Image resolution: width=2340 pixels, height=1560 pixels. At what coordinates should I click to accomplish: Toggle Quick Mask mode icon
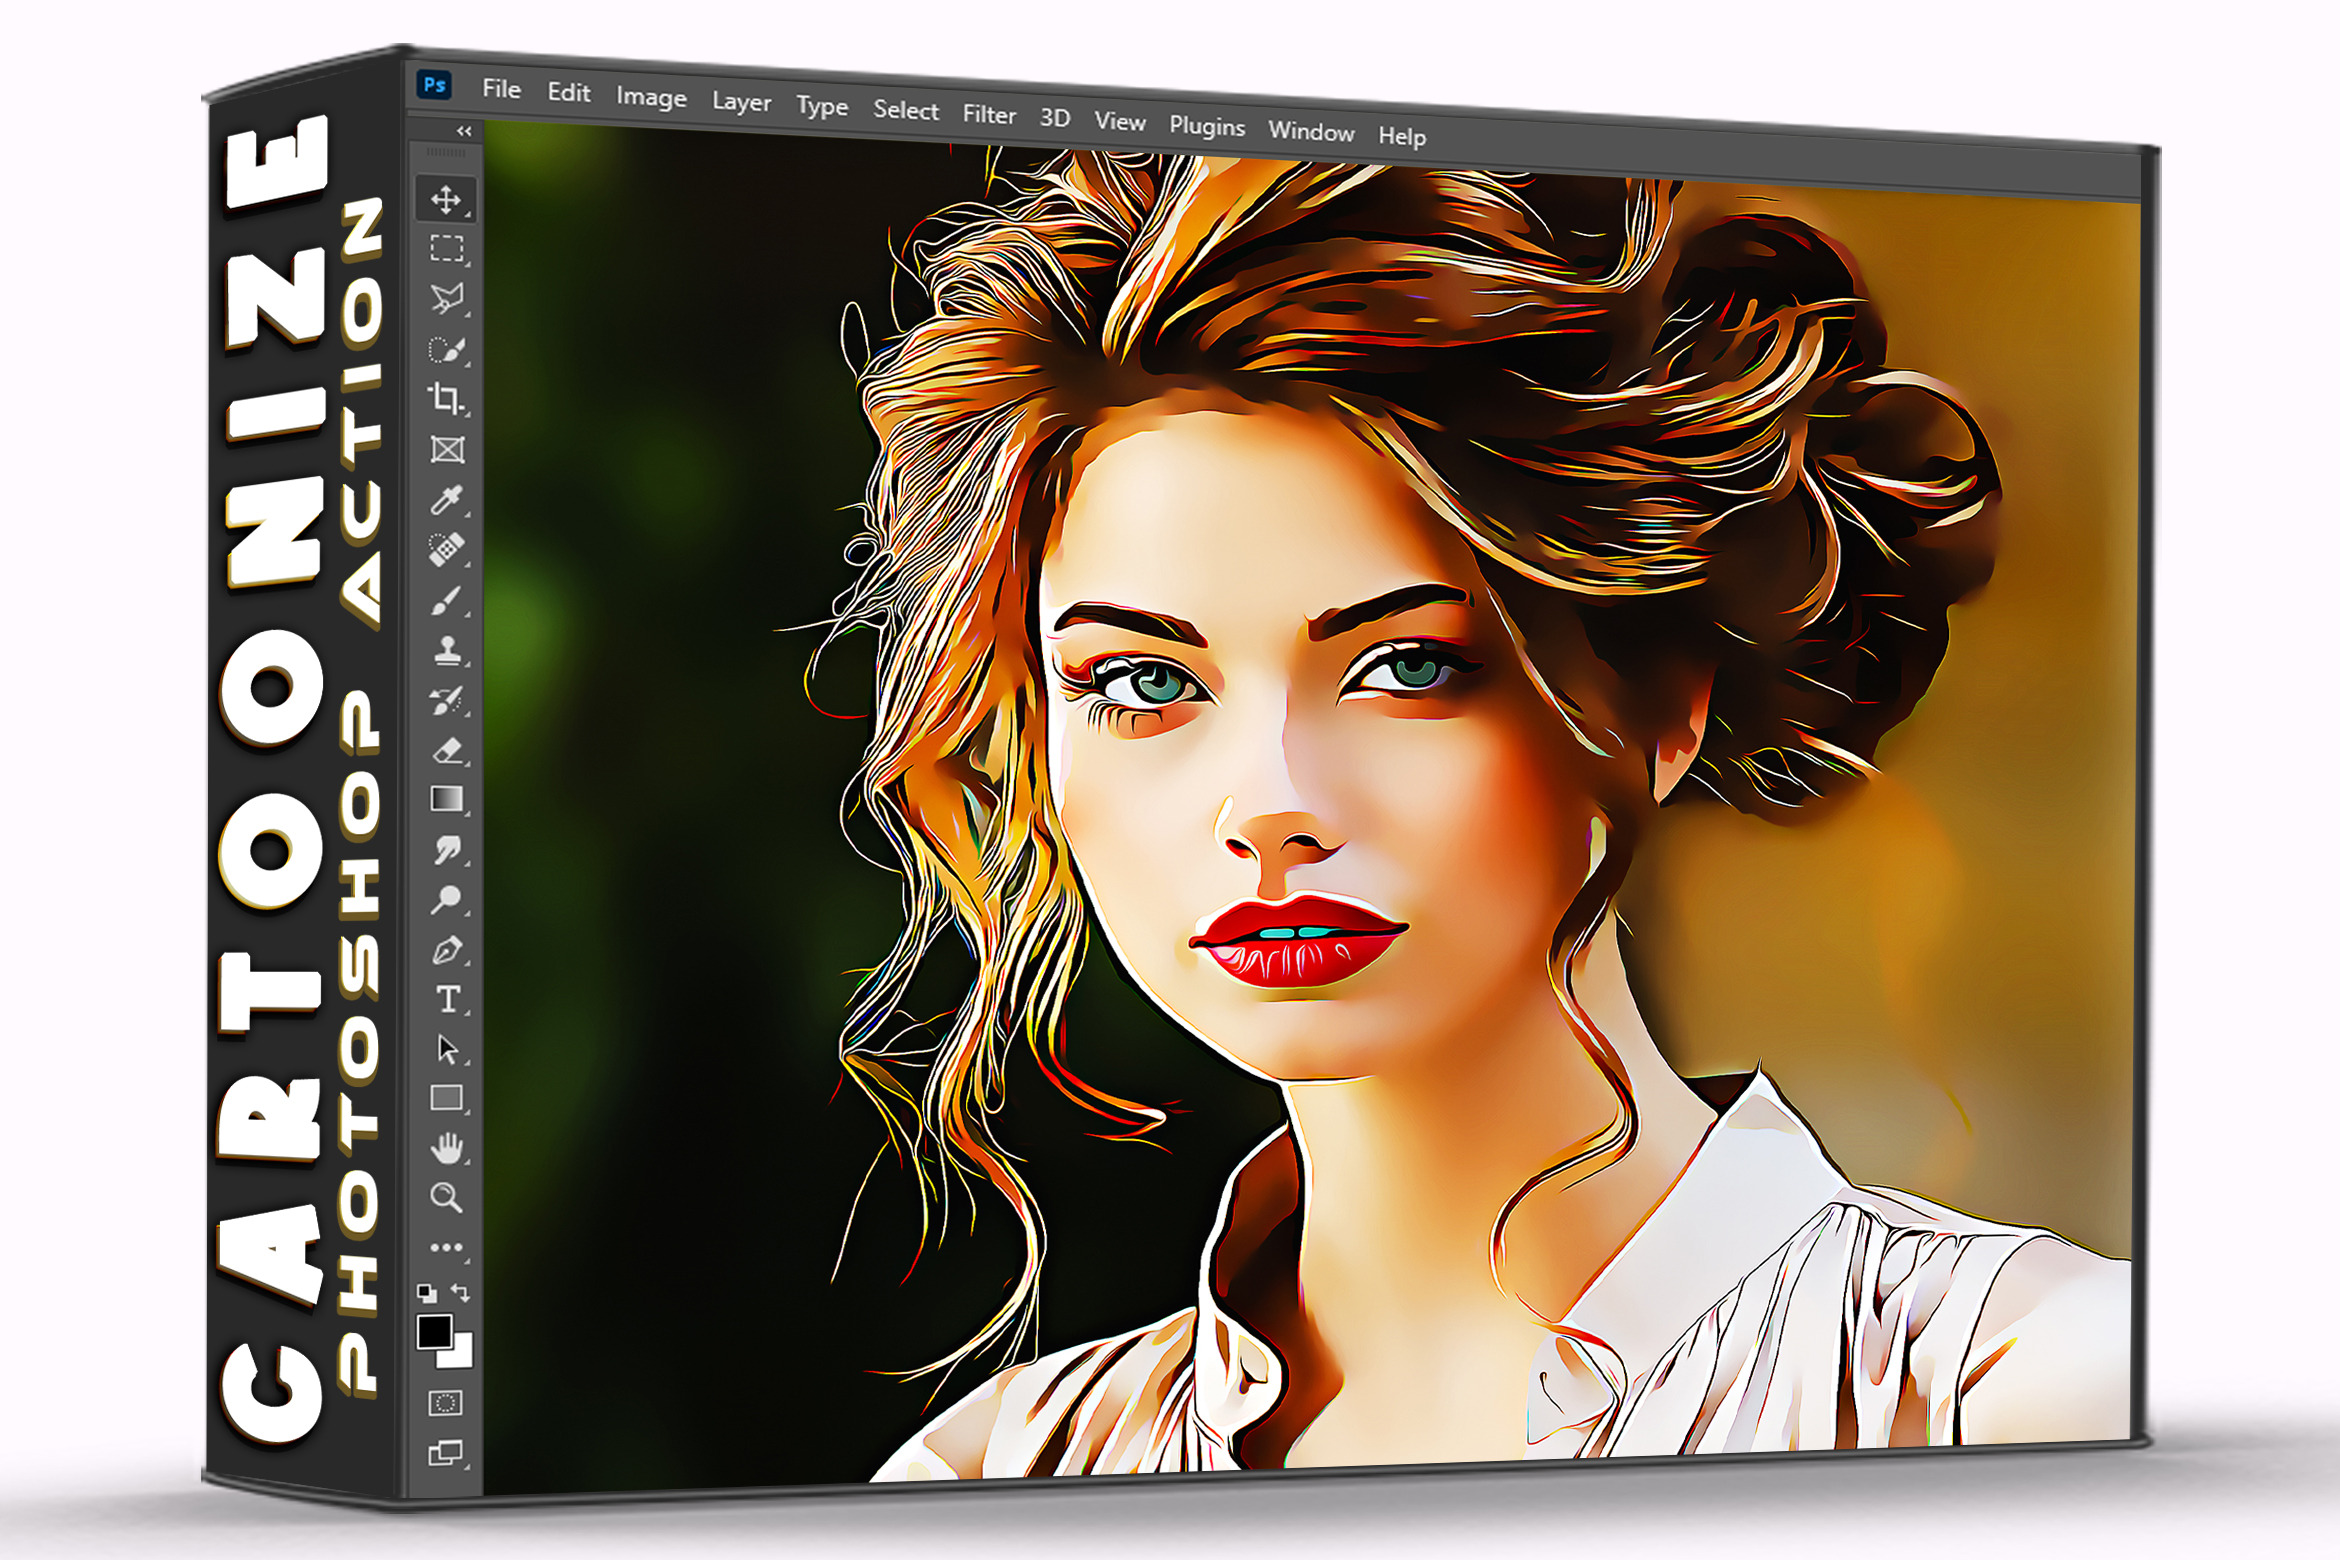pos(445,1402)
